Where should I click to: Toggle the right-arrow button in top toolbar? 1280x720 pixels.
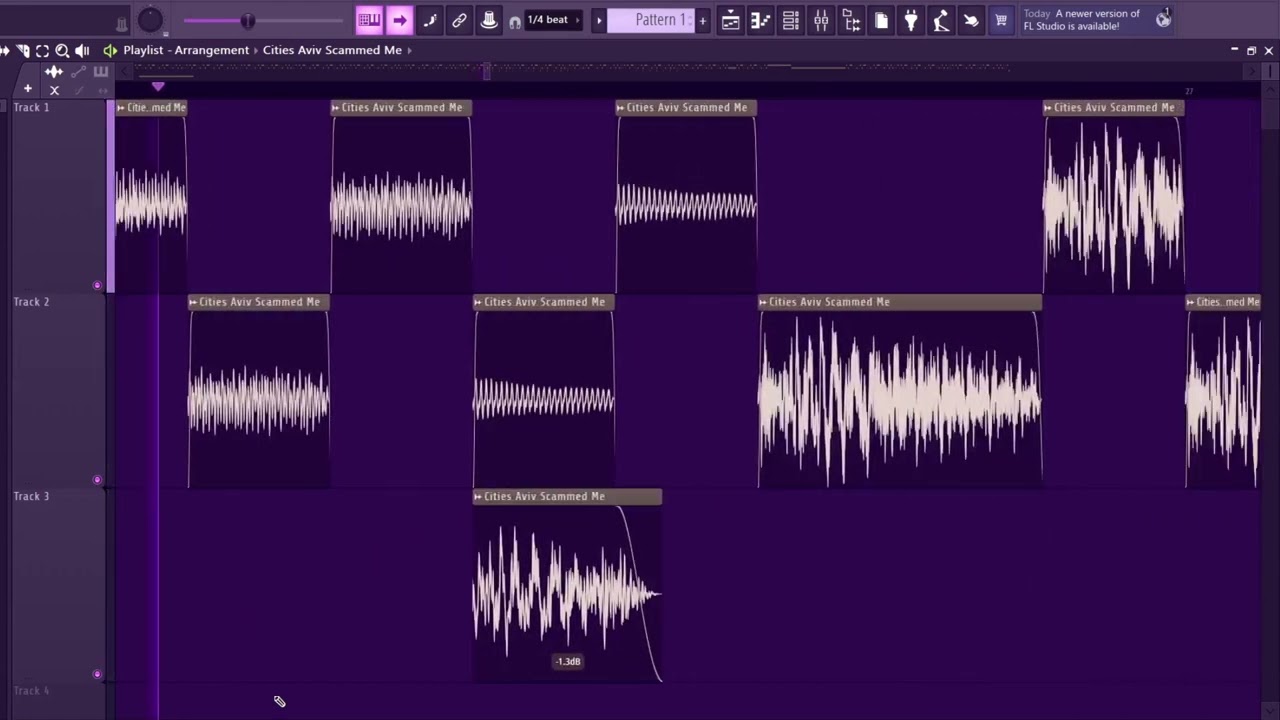tap(399, 20)
